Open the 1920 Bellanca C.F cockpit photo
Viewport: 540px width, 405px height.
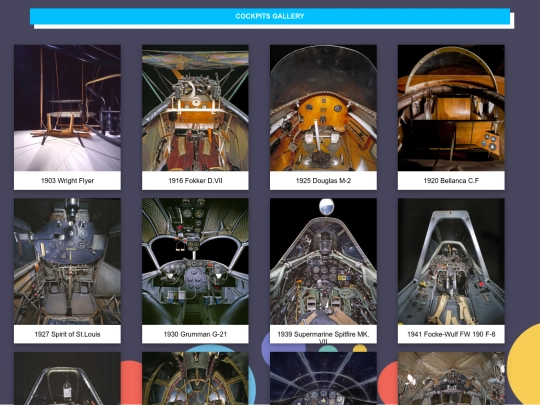451,108
